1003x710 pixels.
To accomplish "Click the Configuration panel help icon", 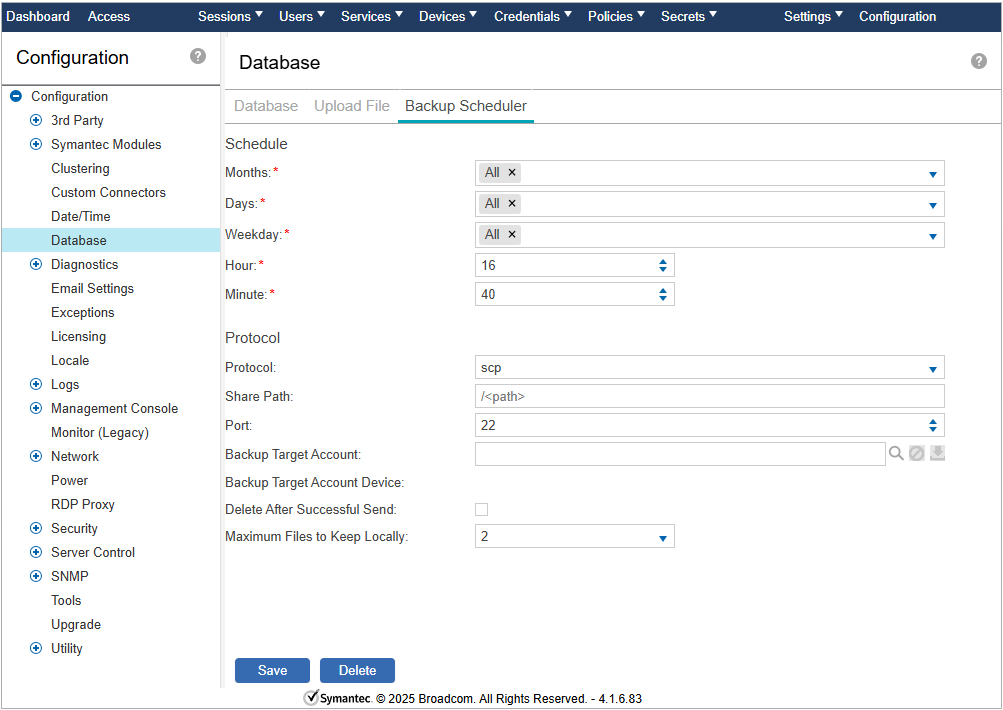I will pyautogui.click(x=198, y=56).
